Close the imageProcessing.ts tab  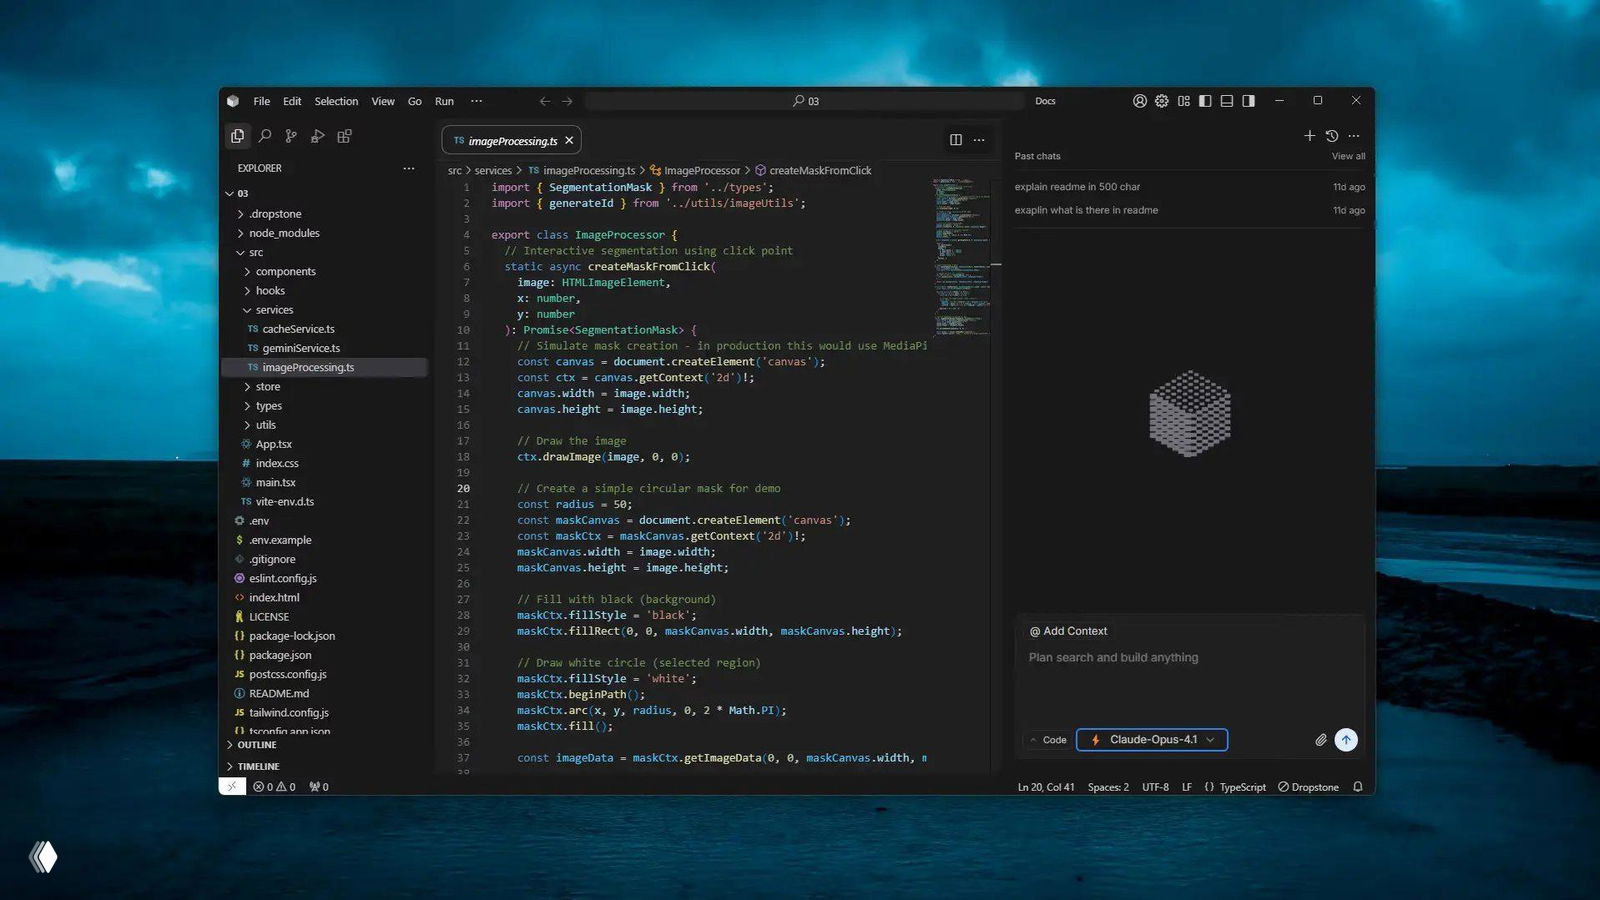pyautogui.click(x=568, y=140)
